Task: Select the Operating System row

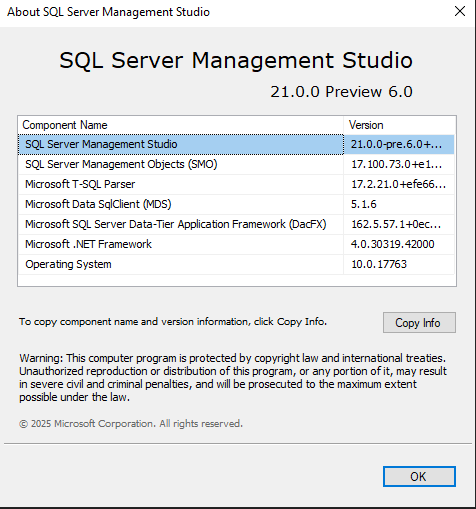Action: (x=236, y=264)
